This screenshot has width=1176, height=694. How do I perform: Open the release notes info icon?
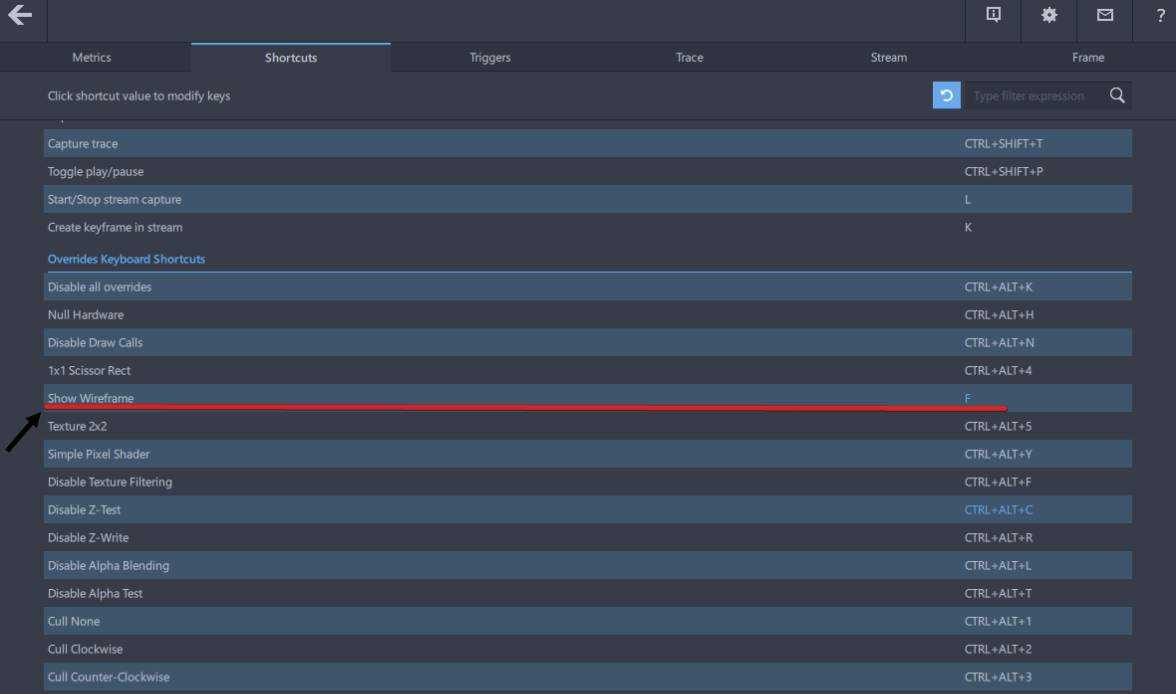coord(993,14)
